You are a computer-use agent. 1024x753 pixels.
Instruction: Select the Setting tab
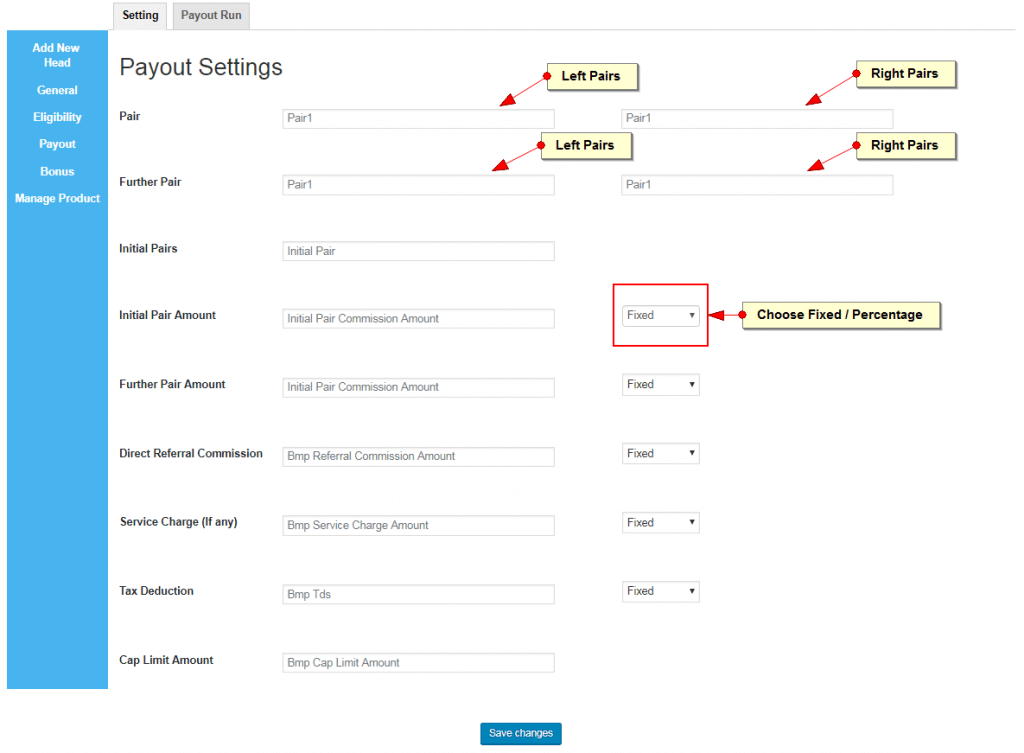pyautogui.click(x=140, y=16)
